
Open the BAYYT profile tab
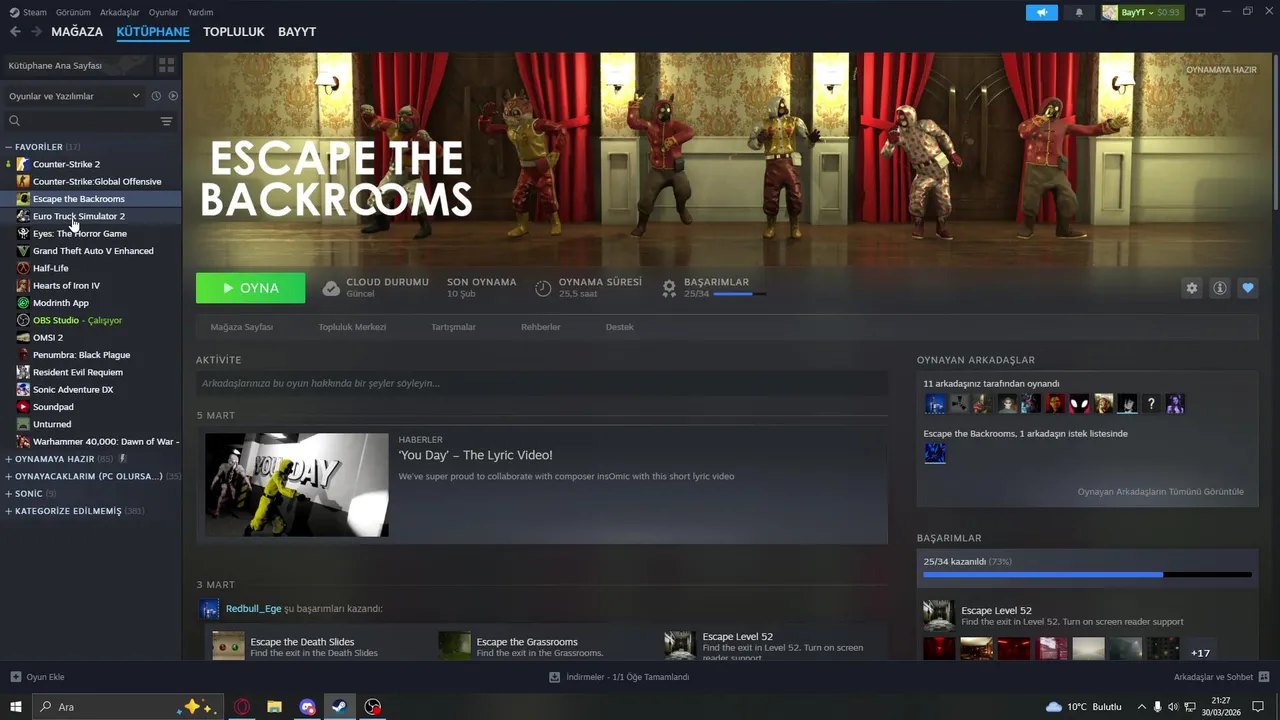click(297, 32)
